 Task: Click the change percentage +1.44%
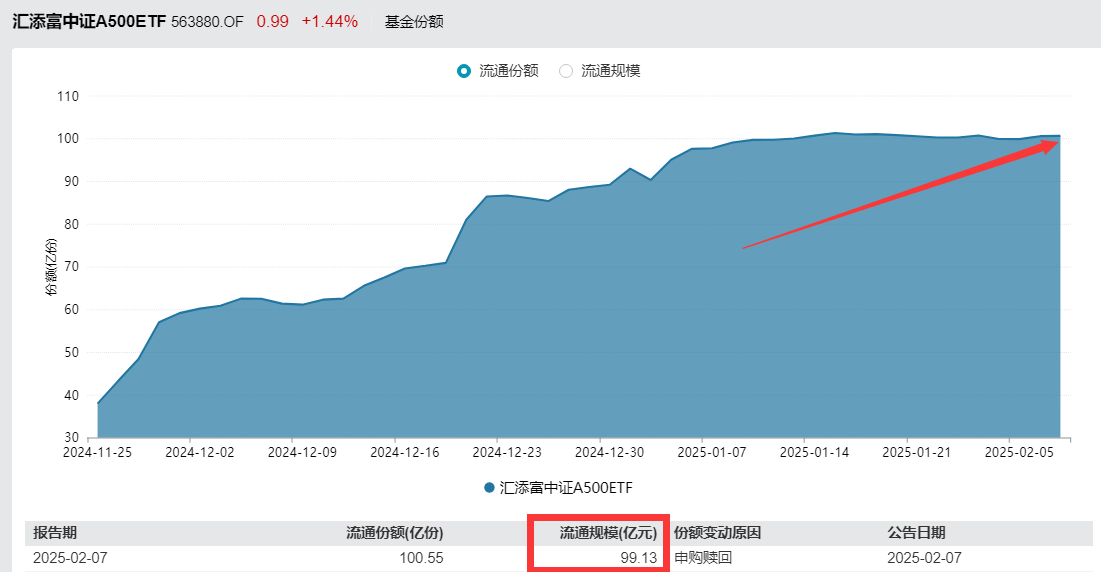coord(330,22)
